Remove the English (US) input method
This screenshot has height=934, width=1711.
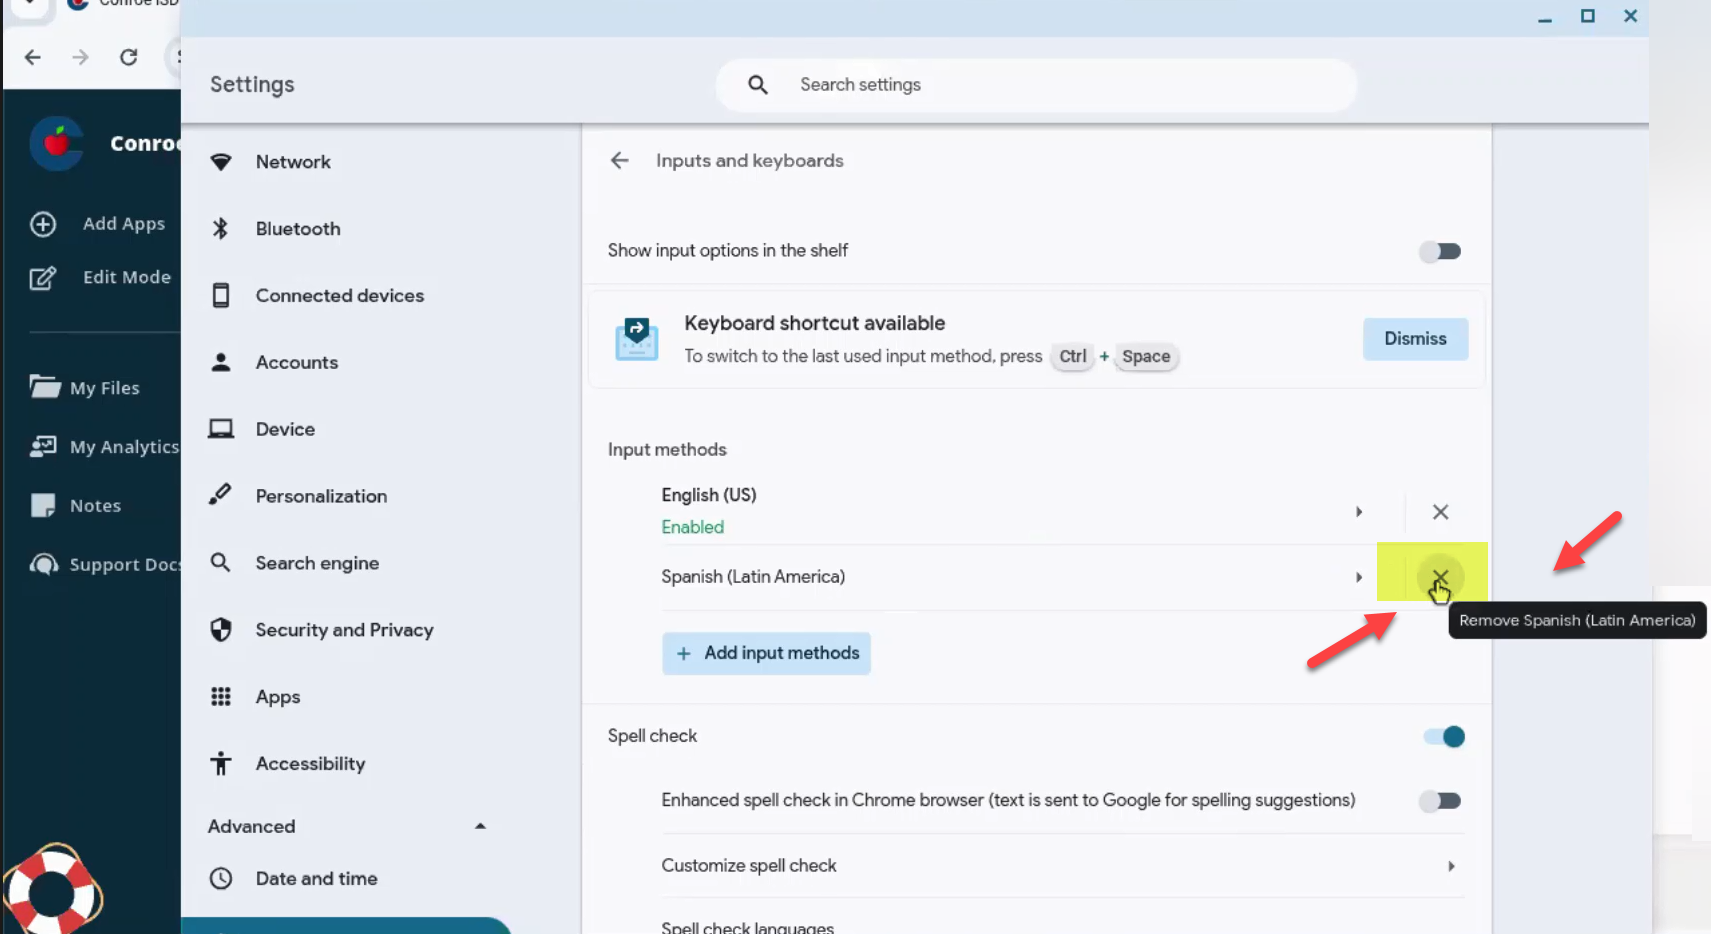tap(1439, 512)
